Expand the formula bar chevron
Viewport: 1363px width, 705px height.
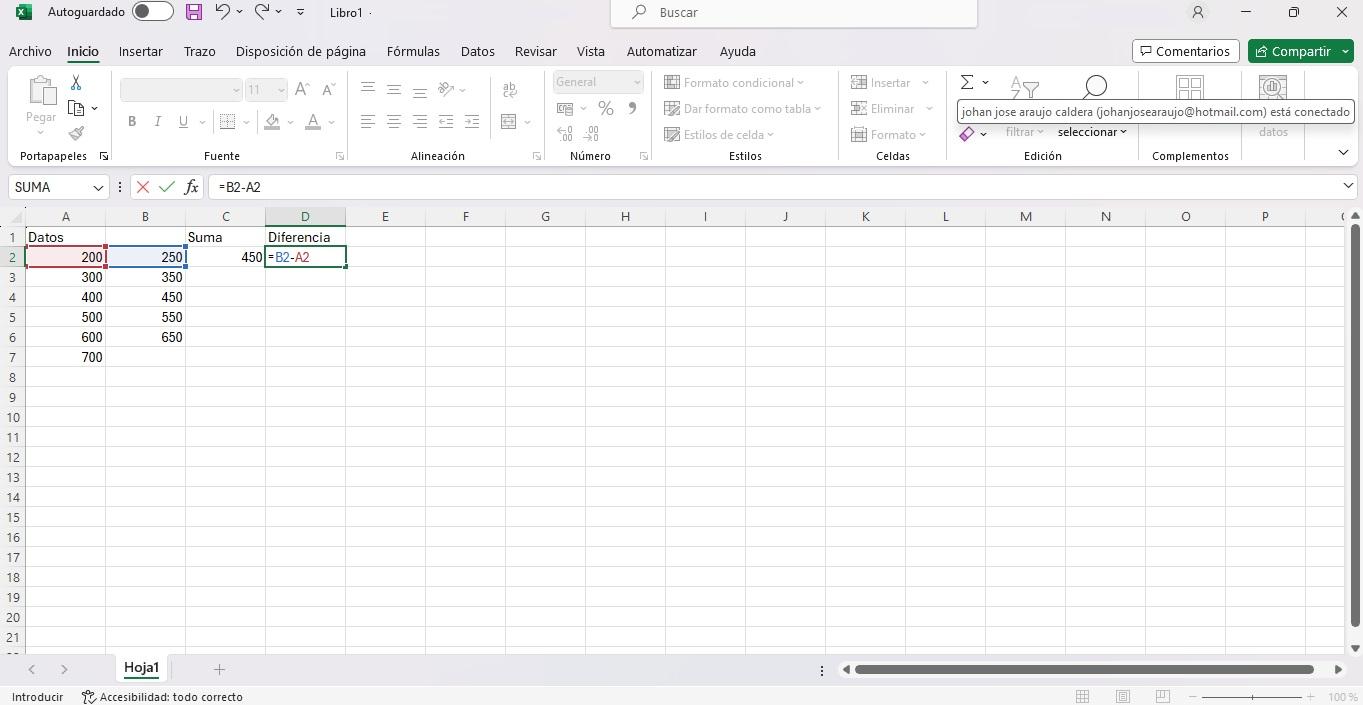pos(1347,186)
